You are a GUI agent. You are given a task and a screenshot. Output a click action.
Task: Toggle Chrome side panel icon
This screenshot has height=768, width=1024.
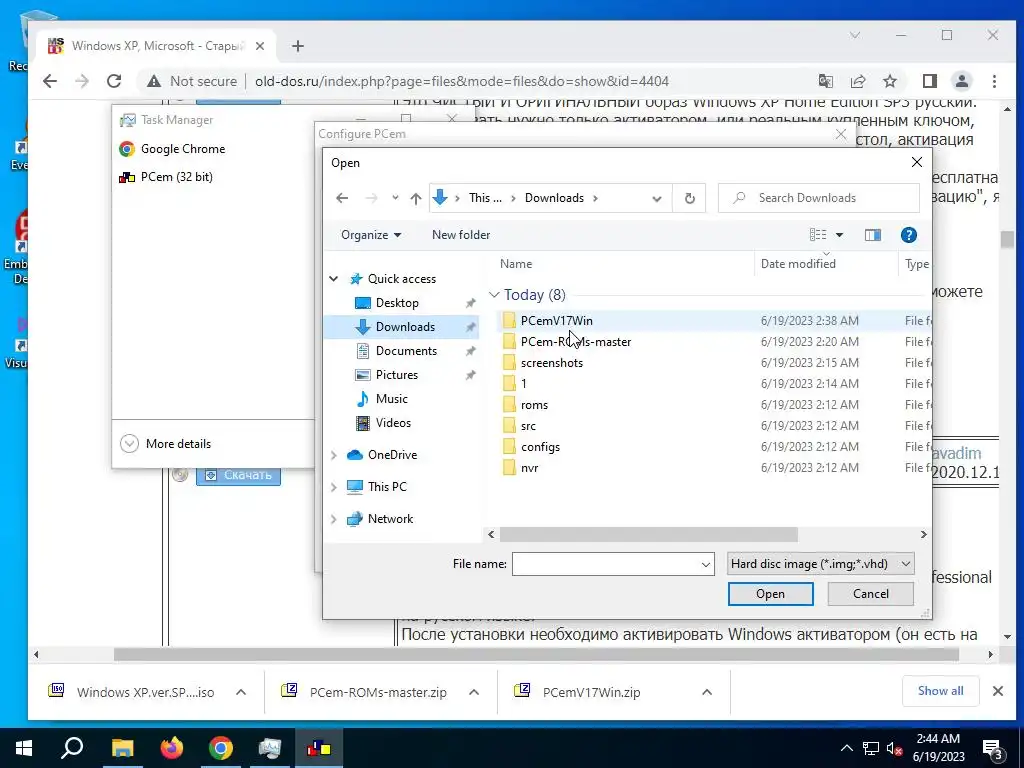click(x=929, y=81)
